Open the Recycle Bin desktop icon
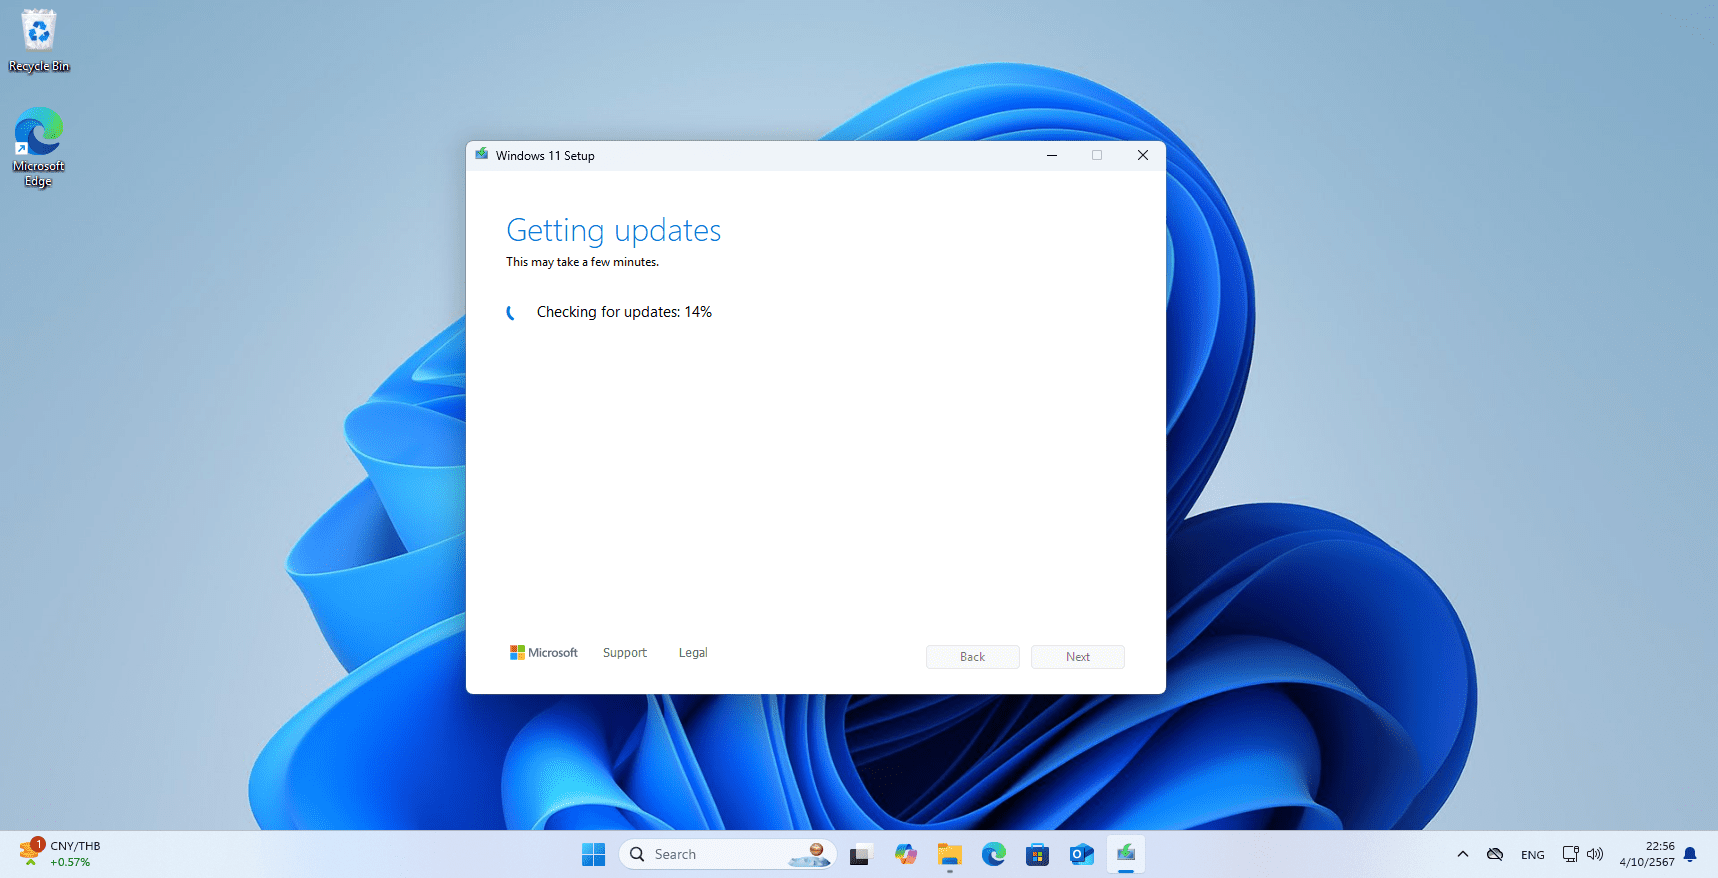Viewport: 1718px width, 878px height. [39, 41]
